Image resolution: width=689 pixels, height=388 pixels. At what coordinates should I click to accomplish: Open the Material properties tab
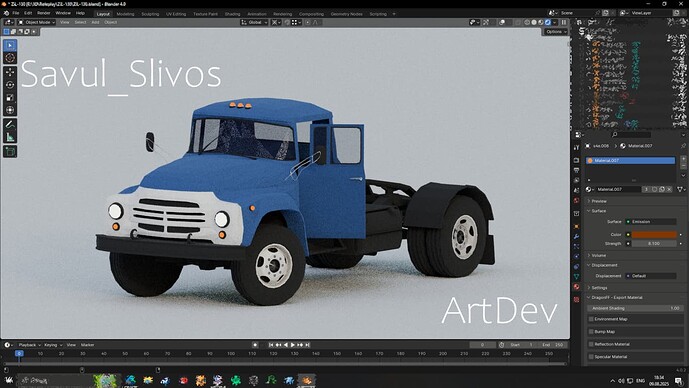tap(577, 286)
